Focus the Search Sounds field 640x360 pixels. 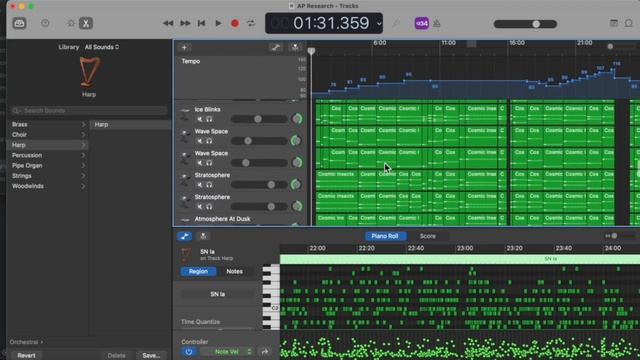click(89, 111)
